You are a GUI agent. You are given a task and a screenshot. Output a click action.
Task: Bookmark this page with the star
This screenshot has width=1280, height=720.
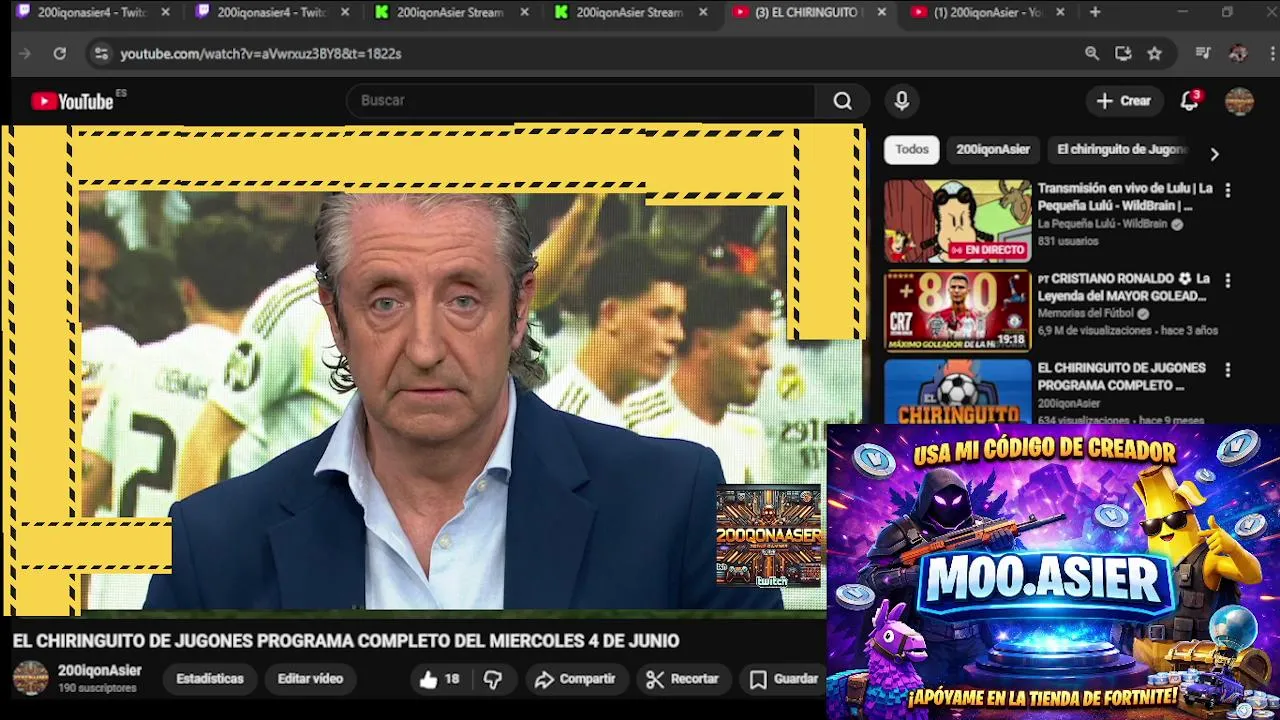pyautogui.click(x=1155, y=53)
